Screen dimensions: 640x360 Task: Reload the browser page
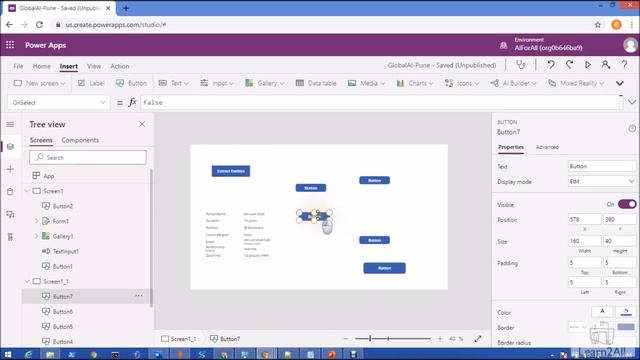tap(39, 25)
